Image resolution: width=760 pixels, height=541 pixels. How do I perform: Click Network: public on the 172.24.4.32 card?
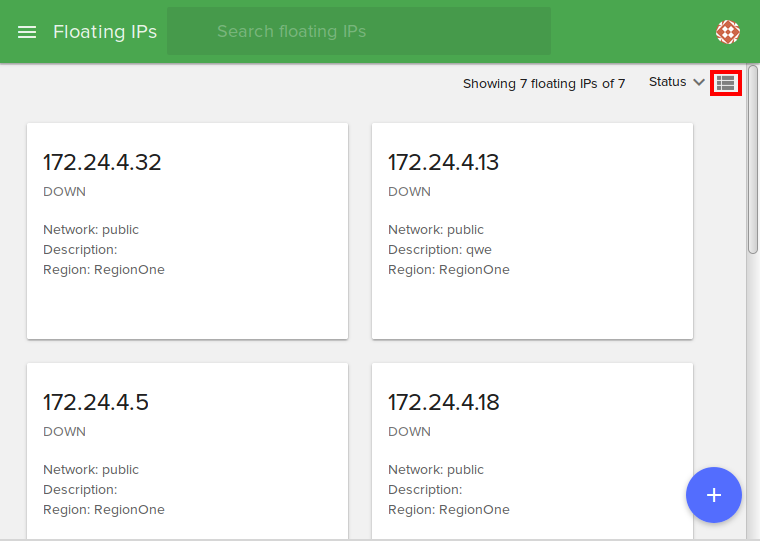(90, 230)
